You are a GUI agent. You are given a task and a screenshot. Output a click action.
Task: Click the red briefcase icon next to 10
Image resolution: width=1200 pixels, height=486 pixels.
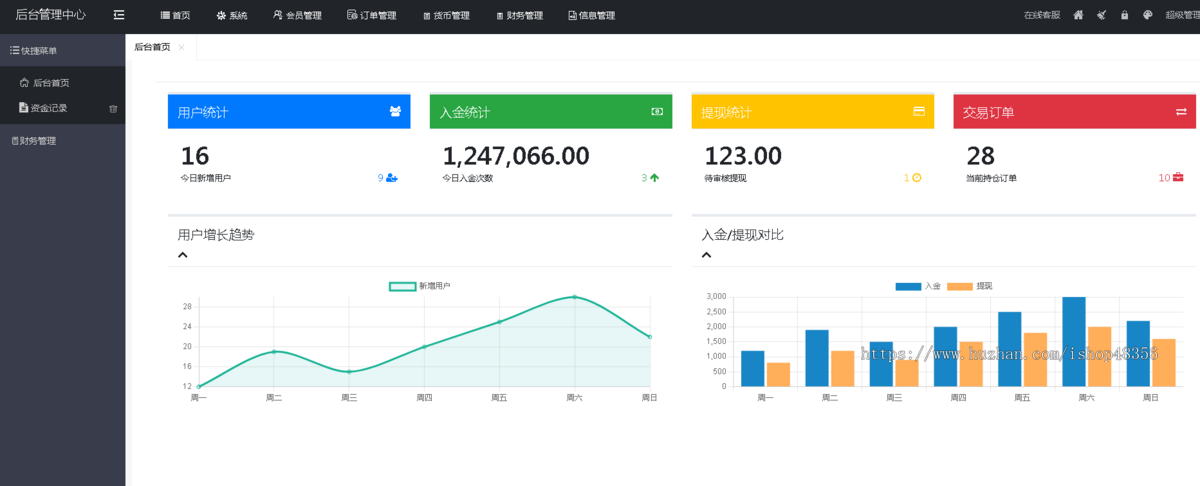(x=1178, y=178)
